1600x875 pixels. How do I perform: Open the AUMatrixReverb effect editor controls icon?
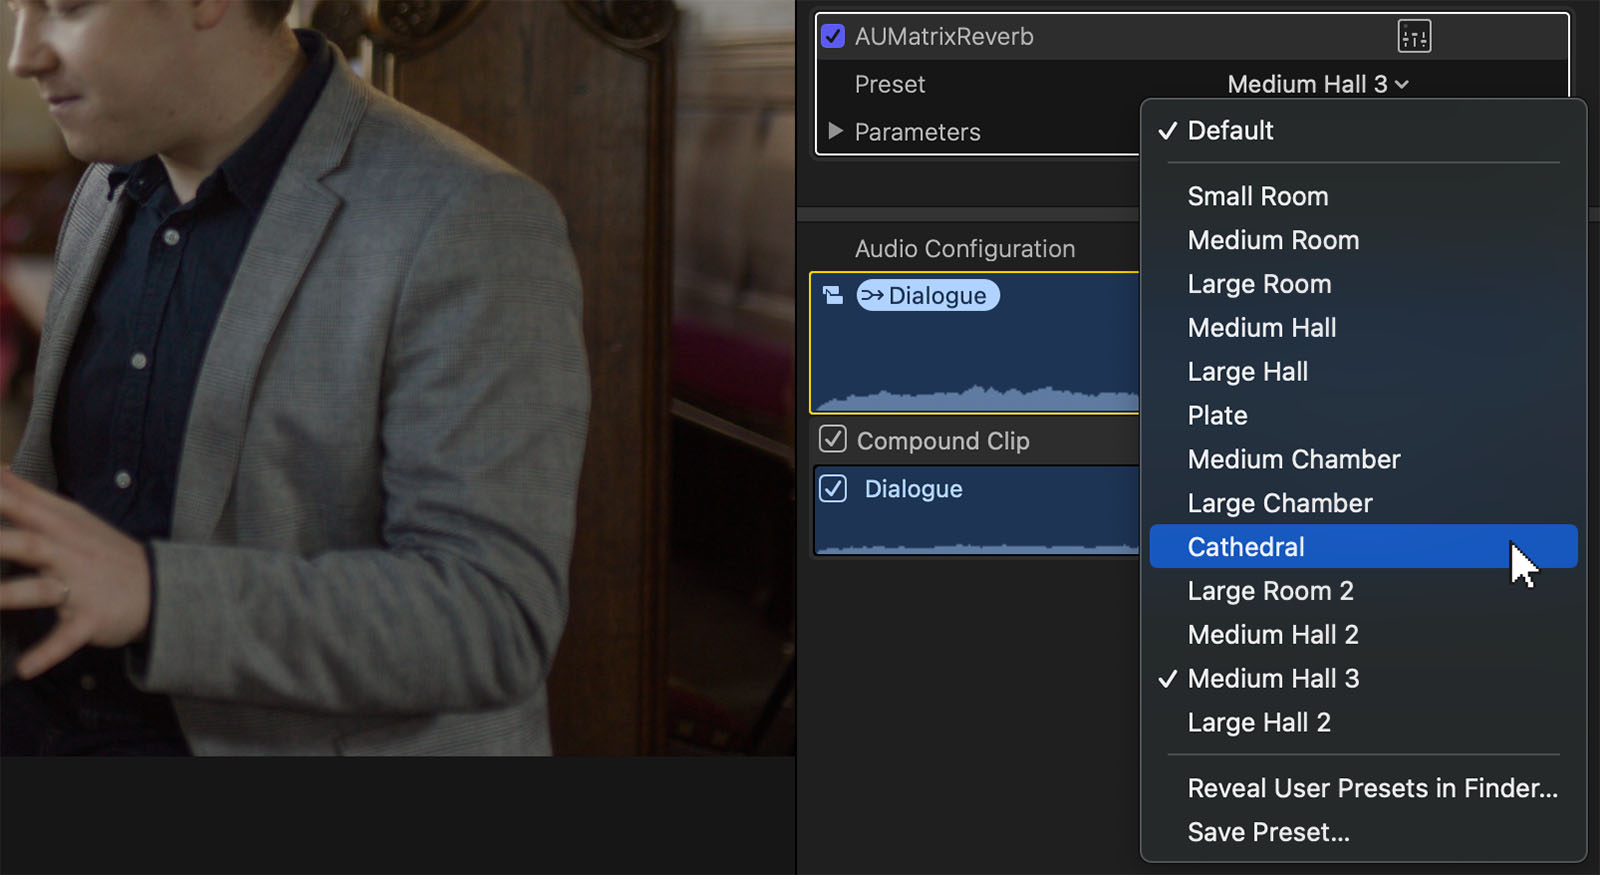tap(1414, 37)
